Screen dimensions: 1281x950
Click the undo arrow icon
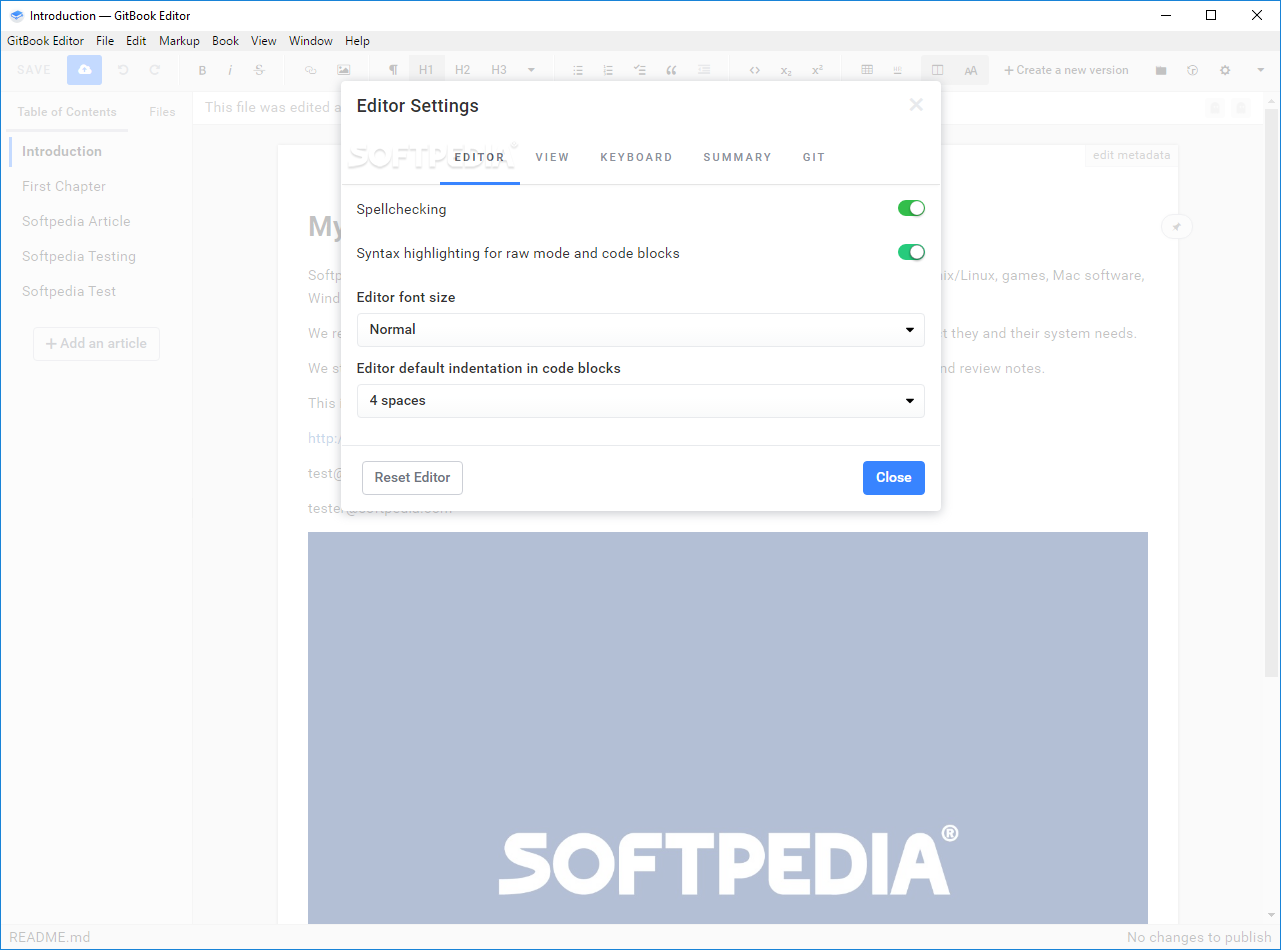coord(123,70)
